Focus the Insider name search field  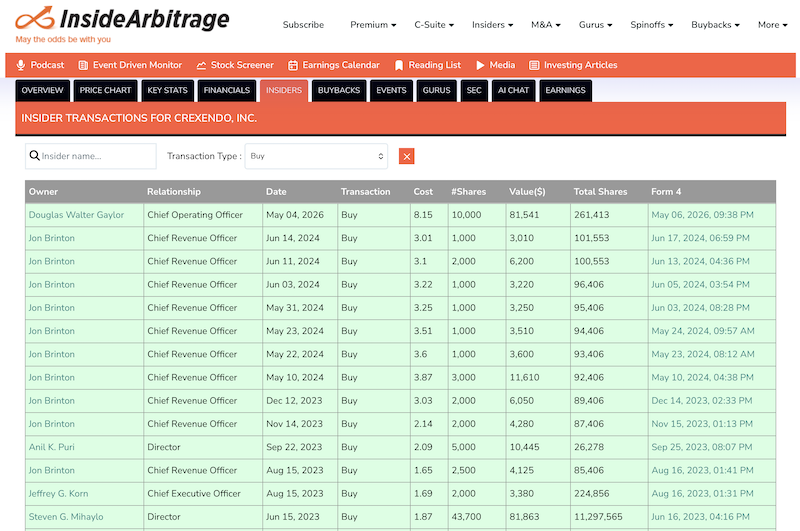pyautogui.click(x=91, y=156)
